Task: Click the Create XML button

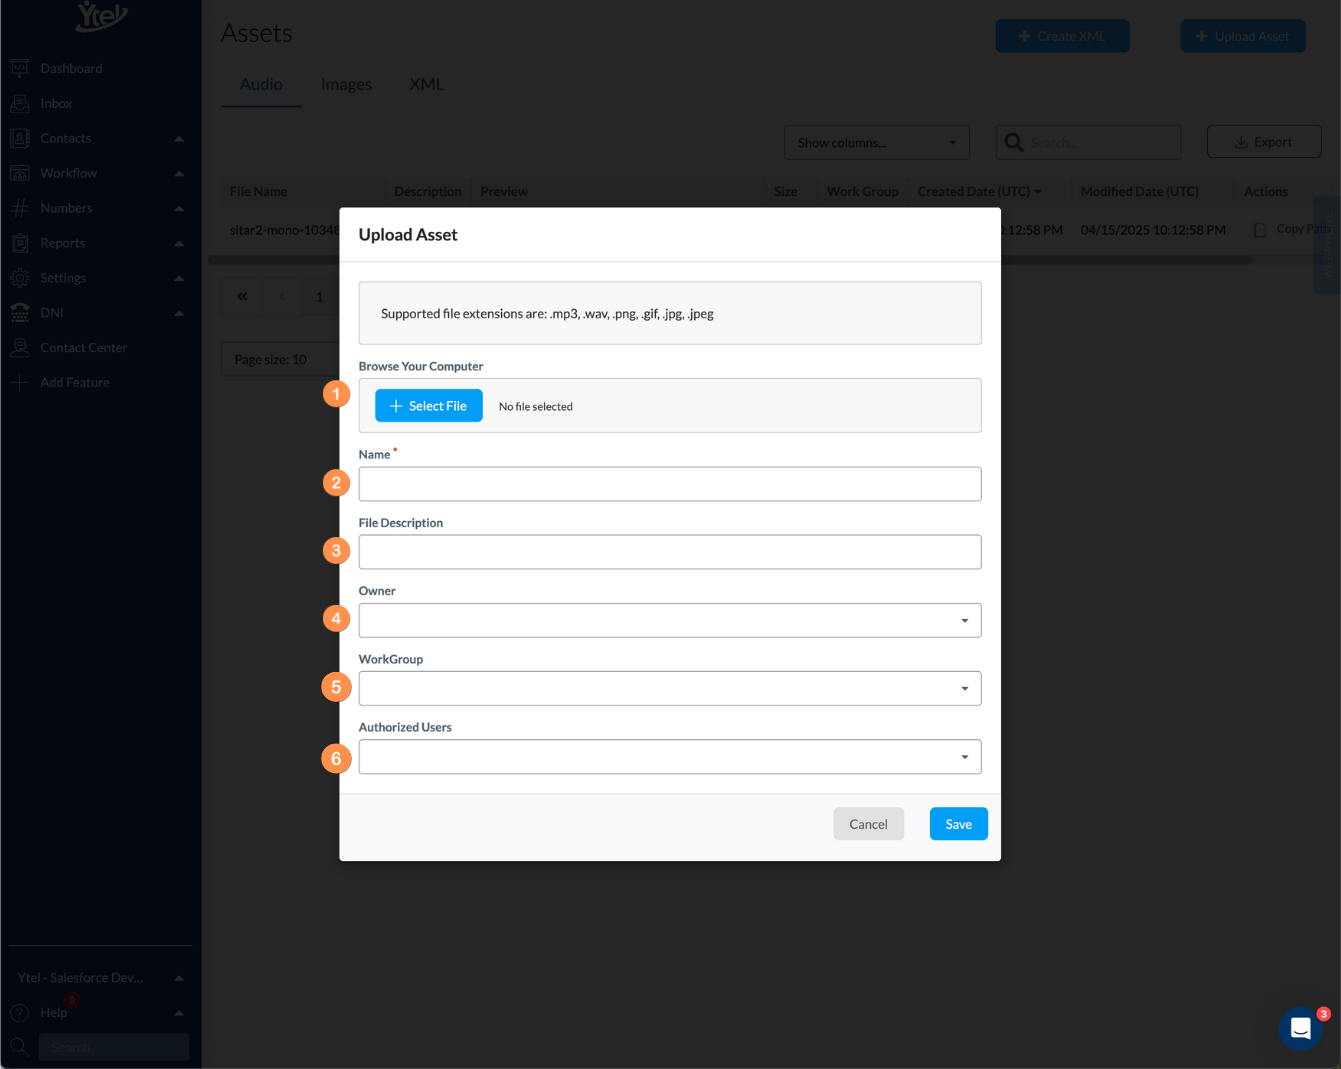Action: click(x=1062, y=36)
